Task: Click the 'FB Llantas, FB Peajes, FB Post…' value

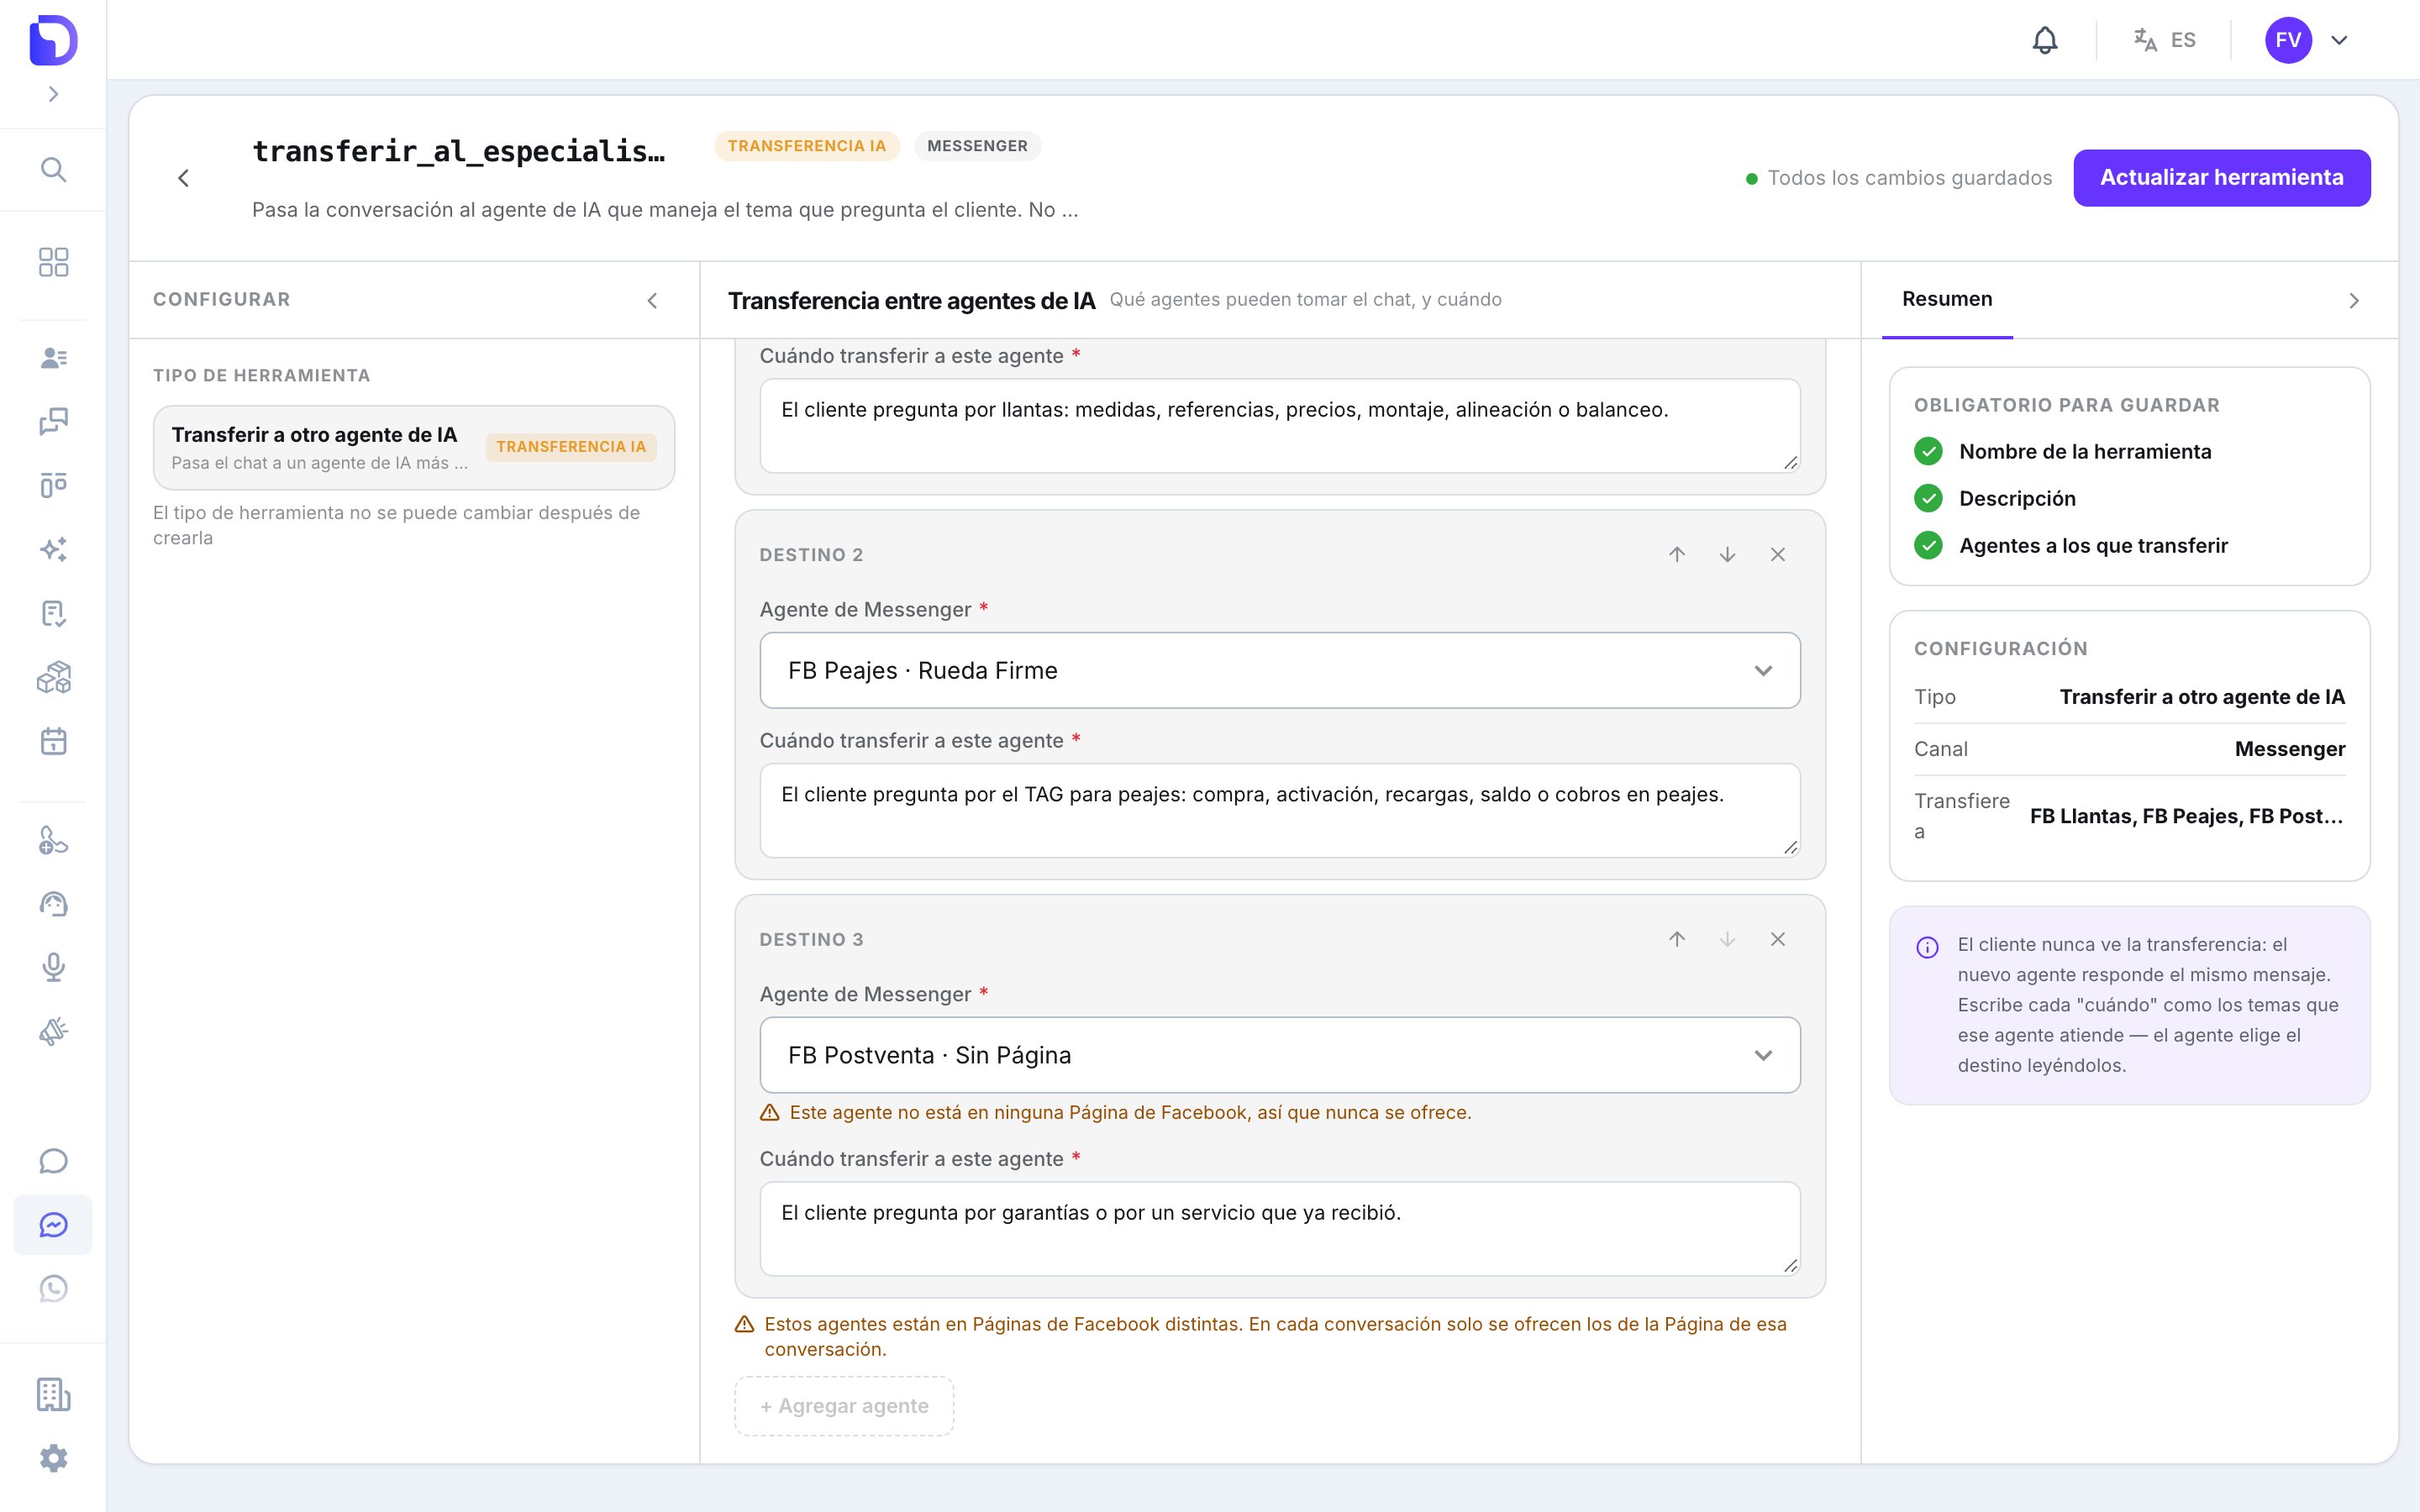Action: point(2187,816)
